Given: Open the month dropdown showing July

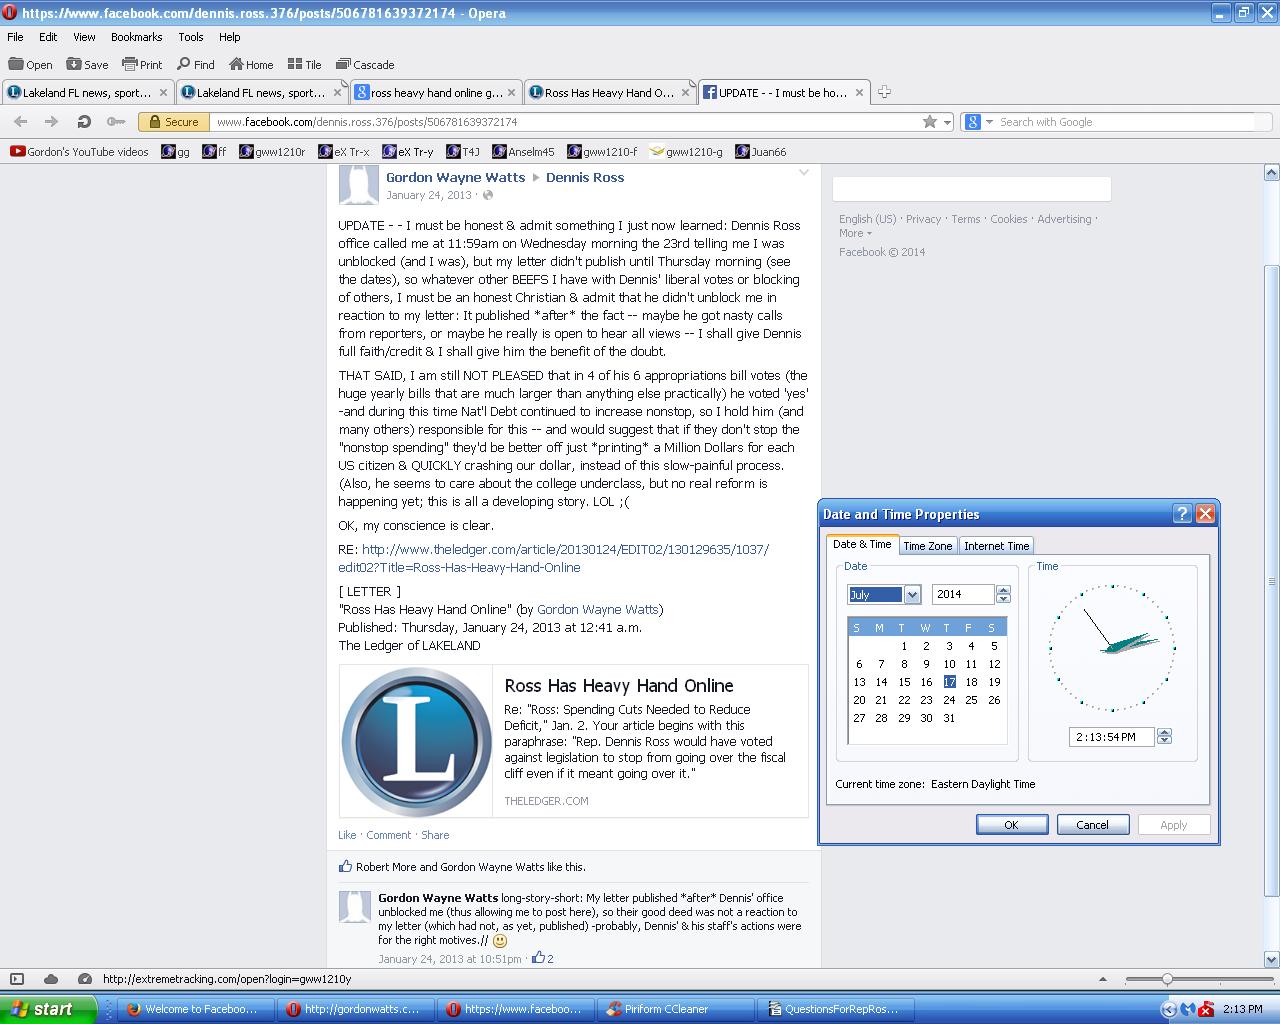Looking at the screenshot, I should (x=912, y=594).
